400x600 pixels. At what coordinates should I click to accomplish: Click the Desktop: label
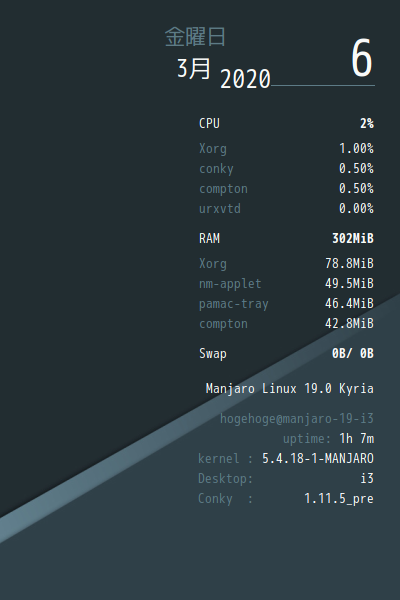click(x=225, y=479)
